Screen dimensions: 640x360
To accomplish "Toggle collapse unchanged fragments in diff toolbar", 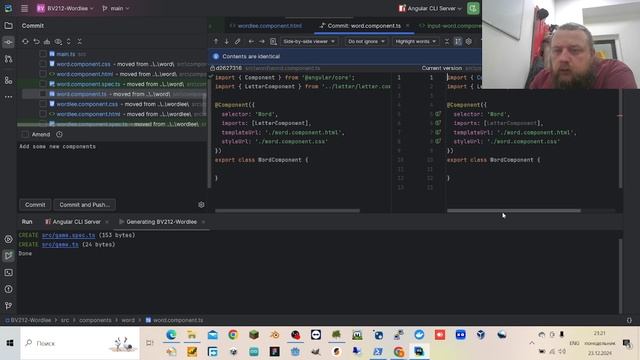I will point(447,41).
